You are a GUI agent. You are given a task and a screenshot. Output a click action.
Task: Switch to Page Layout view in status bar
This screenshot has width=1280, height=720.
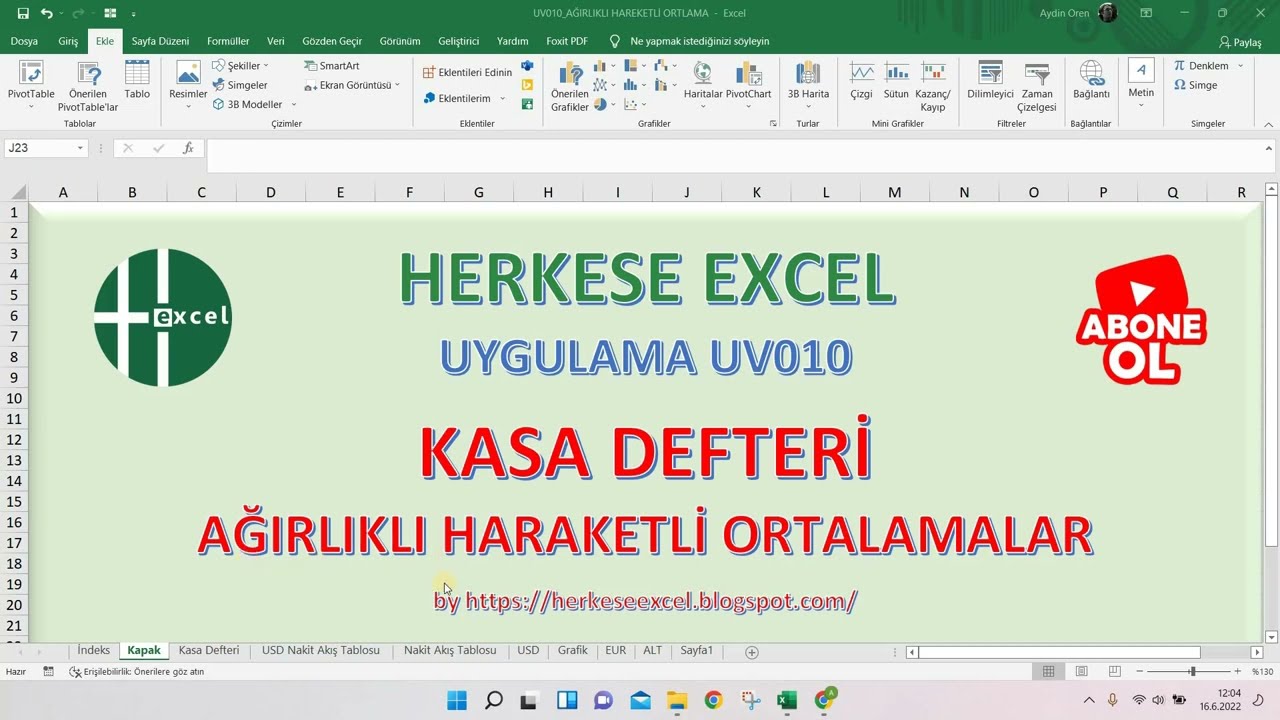pyautogui.click(x=1081, y=671)
